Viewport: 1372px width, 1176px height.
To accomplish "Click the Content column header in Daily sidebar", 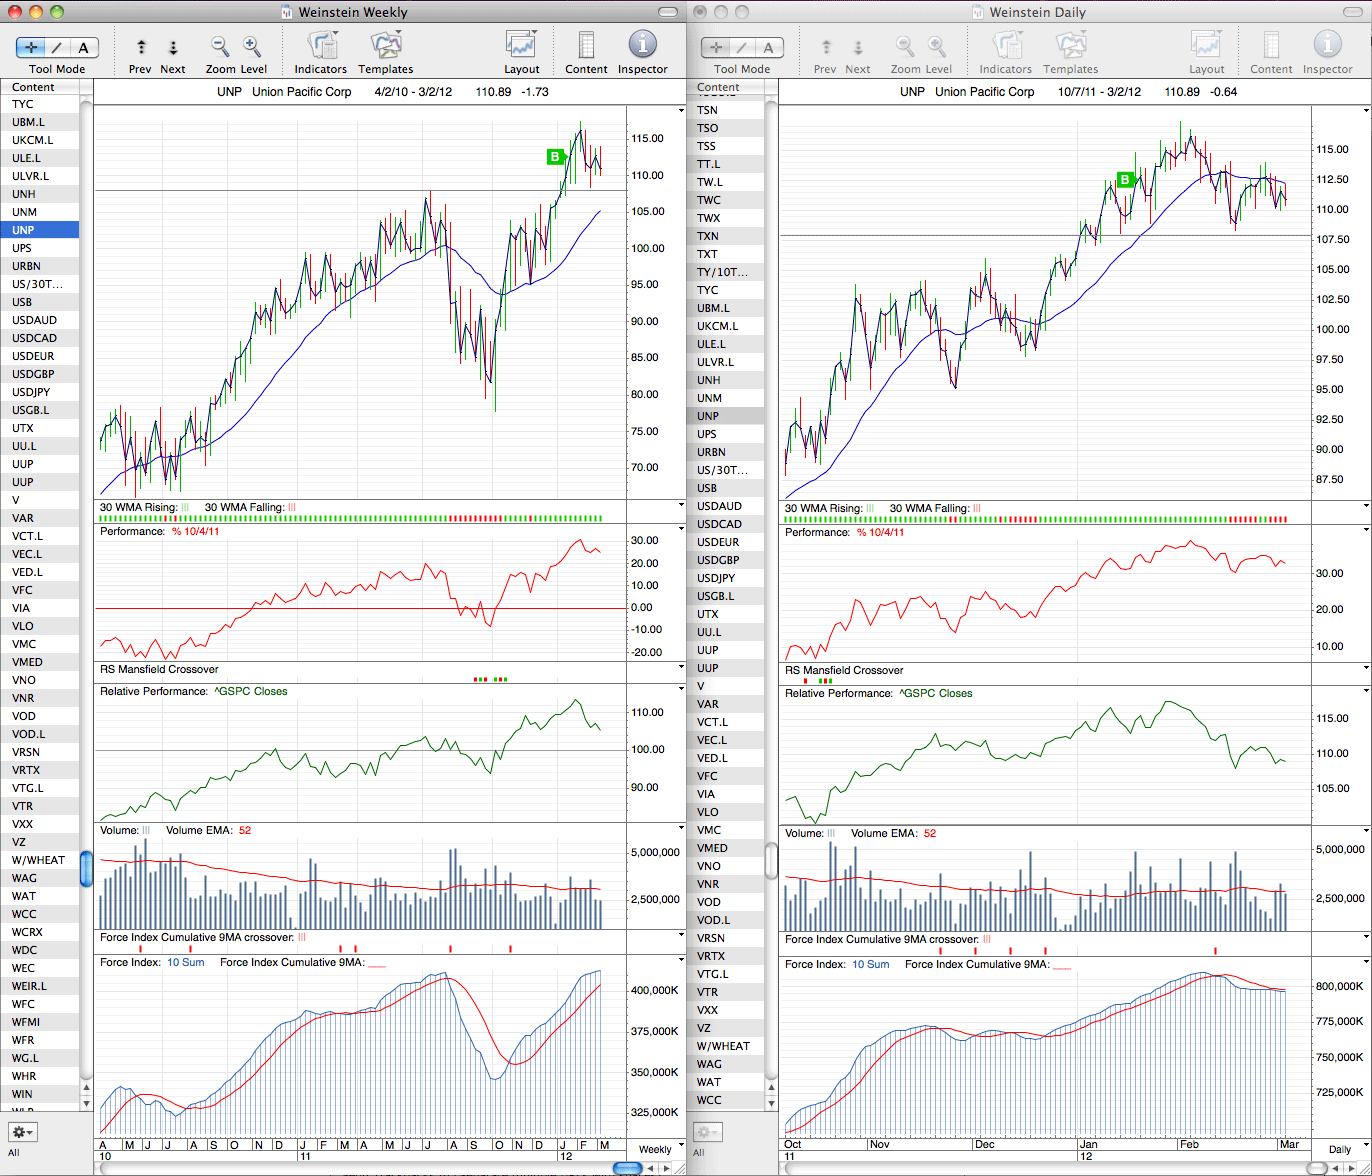I will (725, 87).
